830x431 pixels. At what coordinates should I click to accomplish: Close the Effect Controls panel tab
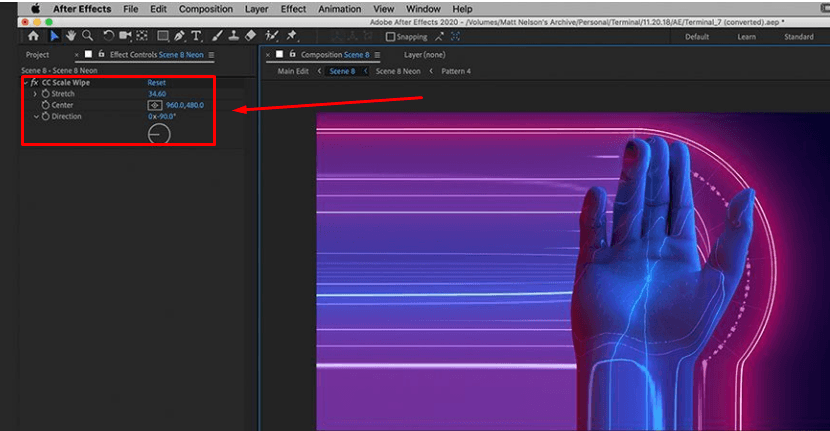pos(77,55)
